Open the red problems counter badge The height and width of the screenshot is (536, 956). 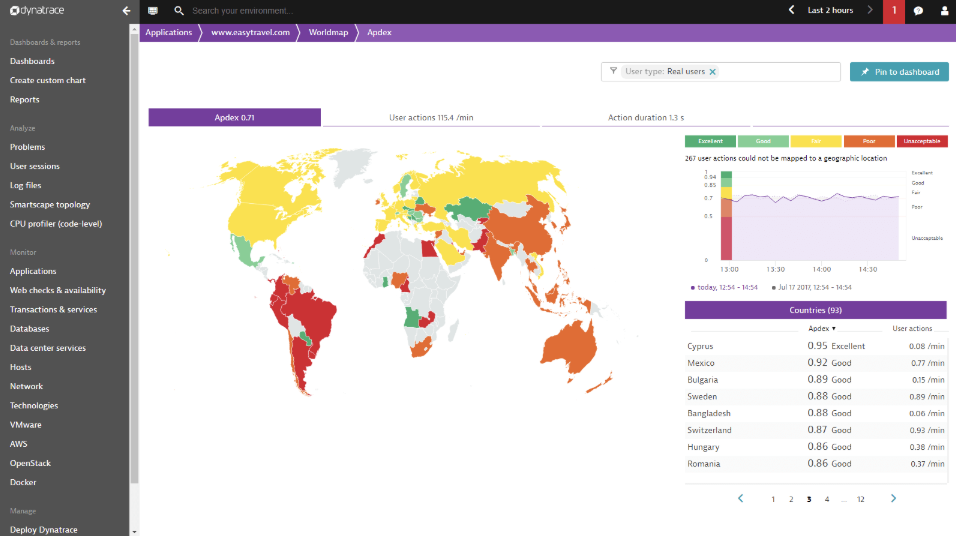click(x=894, y=12)
